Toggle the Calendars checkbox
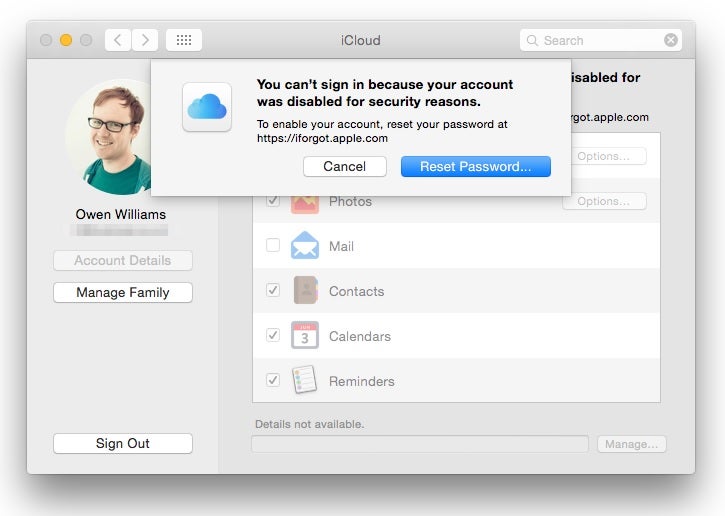Image resolution: width=725 pixels, height=516 pixels. 273,335
